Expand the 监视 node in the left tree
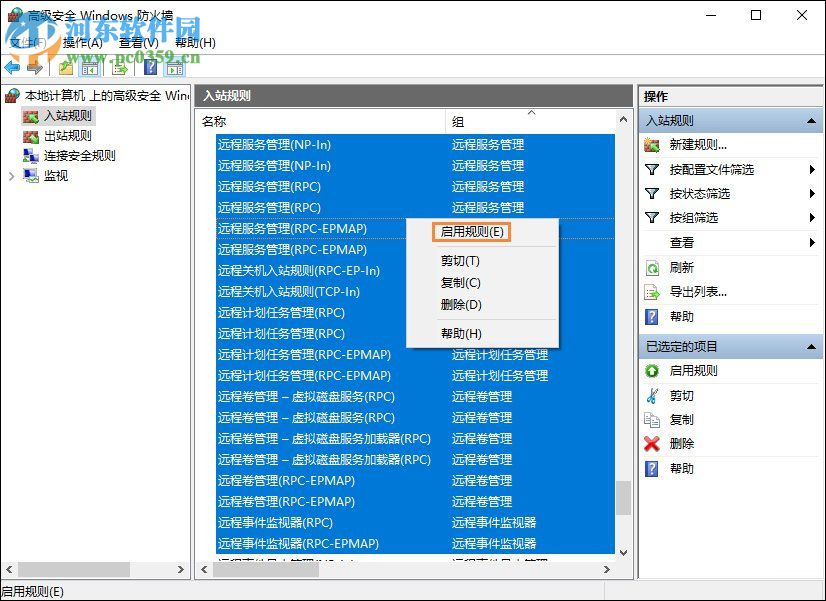The width and height of the screenshot is (826, 601). (x=10, y=176)
